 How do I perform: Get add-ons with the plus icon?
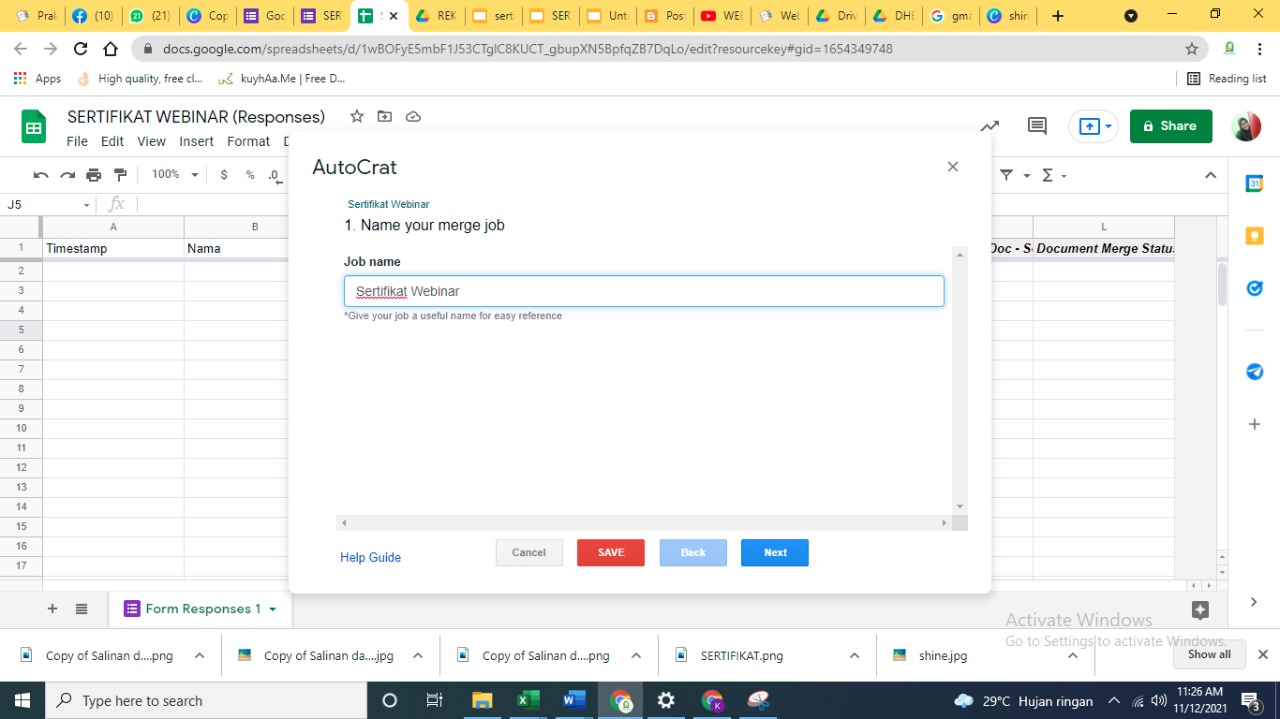click(x=1254, y=424)
